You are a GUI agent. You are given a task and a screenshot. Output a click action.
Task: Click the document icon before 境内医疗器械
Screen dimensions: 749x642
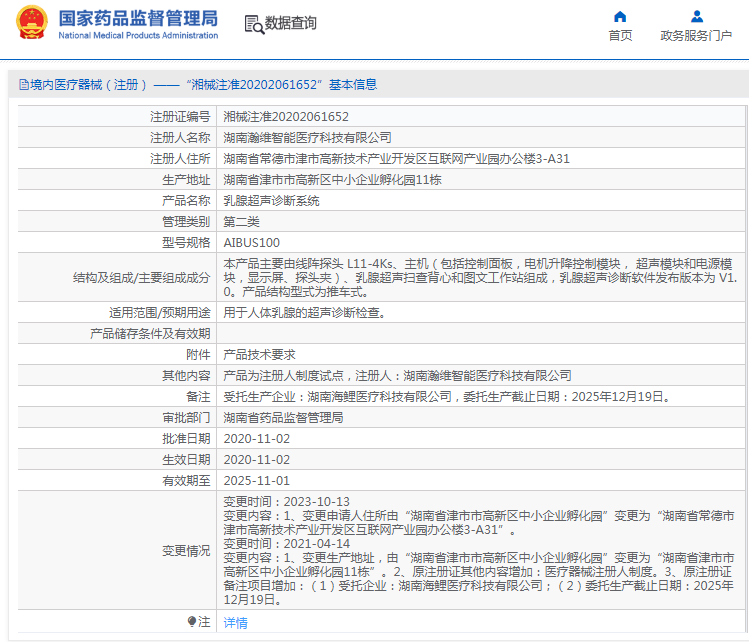point(24,85)
